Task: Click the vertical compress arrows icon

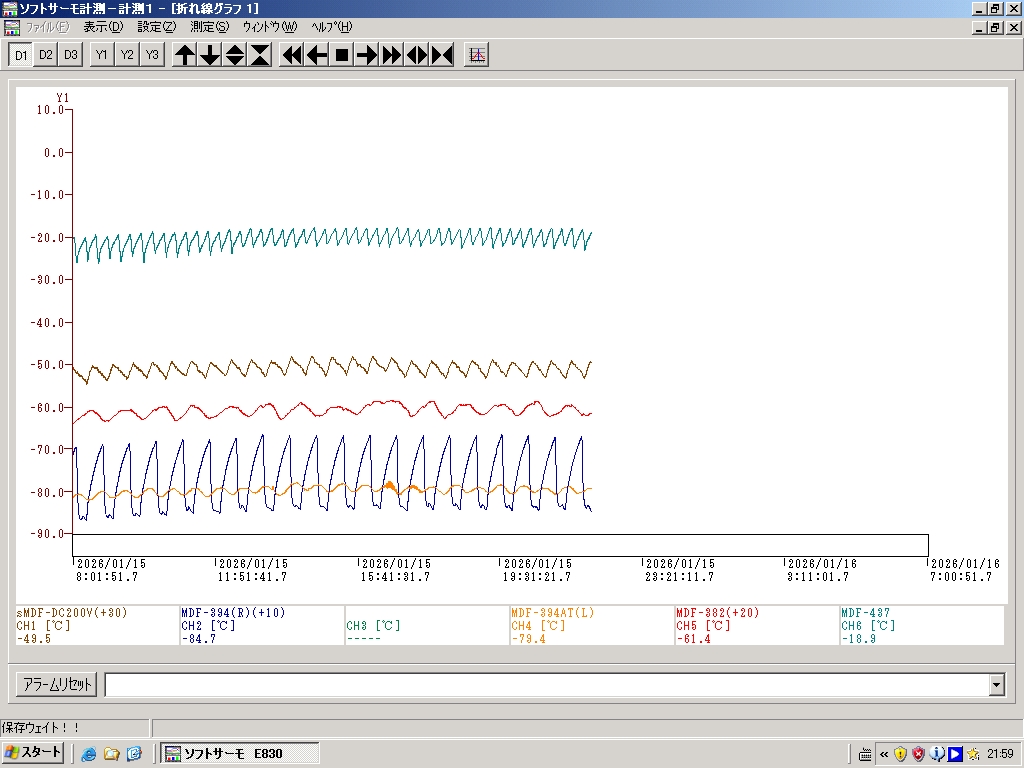Action: 260,55
